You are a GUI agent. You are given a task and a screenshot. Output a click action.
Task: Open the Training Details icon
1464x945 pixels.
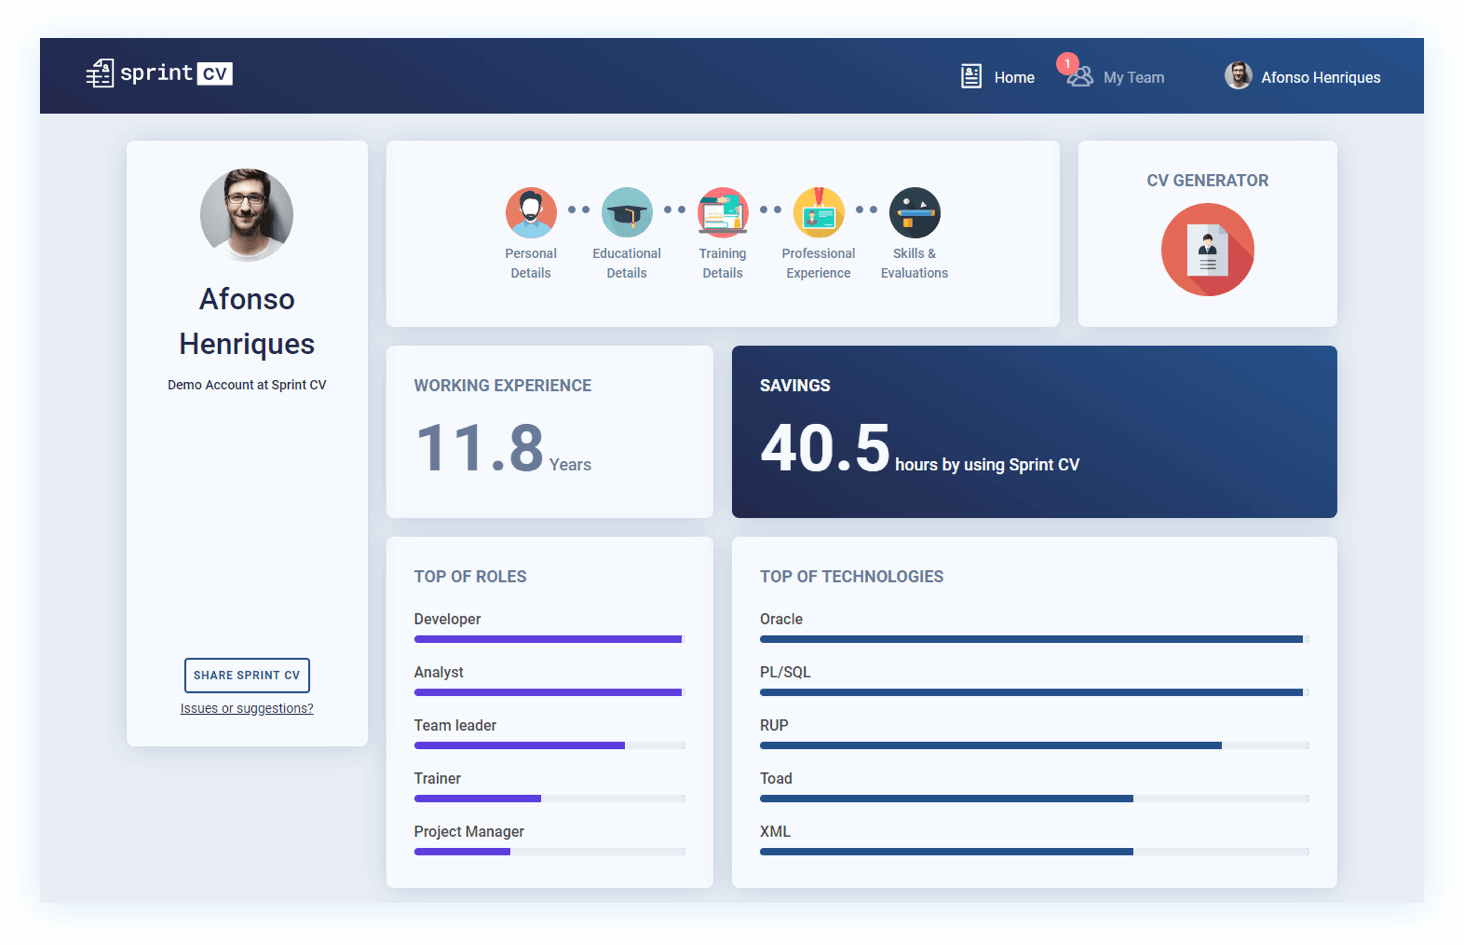[722, 213]
